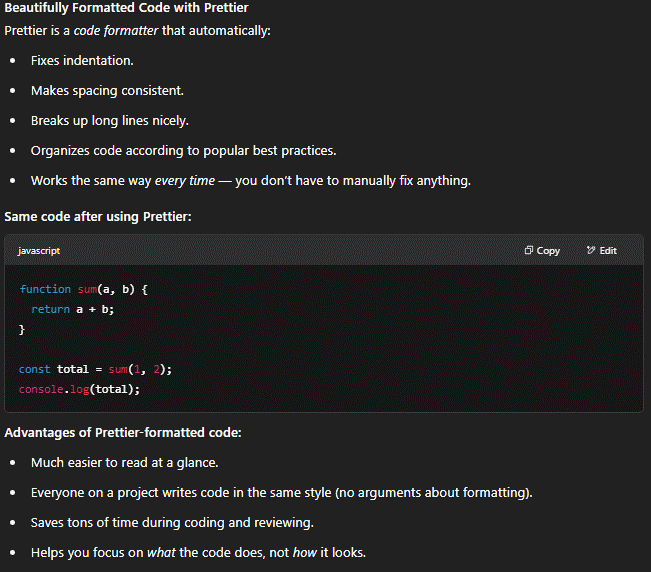Click the italic word 'what' in last bullet

161,553
